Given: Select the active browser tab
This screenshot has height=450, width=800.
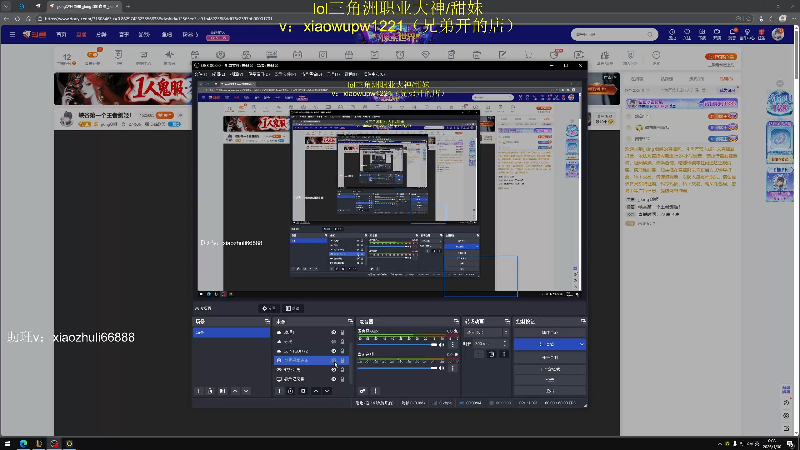Looking at the screenshot, I should pyautogui.click(x=84, y=6).
